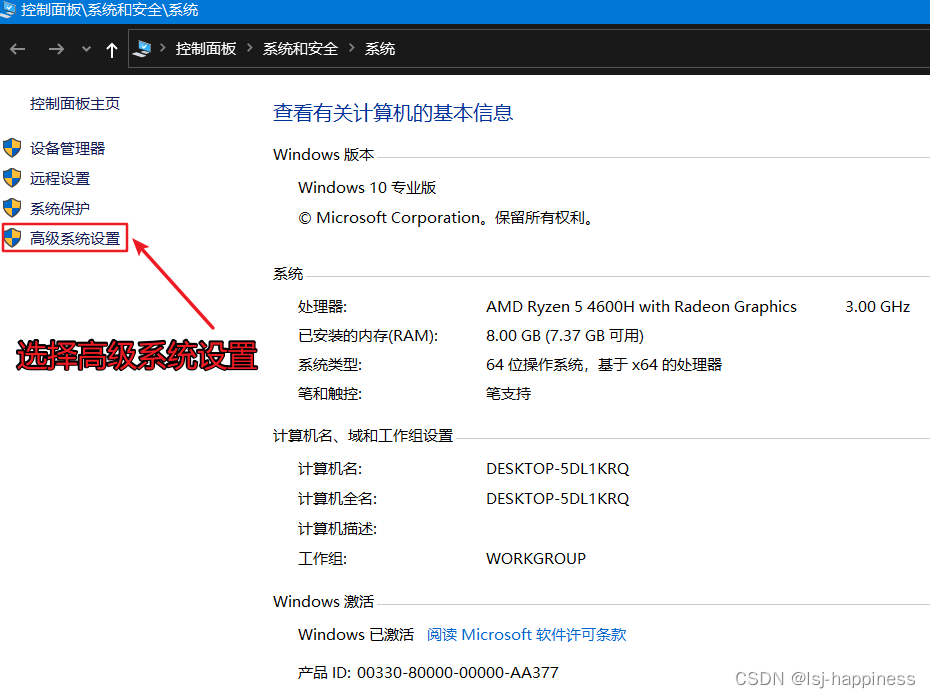Click the 笔和触控: label
This screenshot has height=698, width=930.
click(x=330, y=394)
